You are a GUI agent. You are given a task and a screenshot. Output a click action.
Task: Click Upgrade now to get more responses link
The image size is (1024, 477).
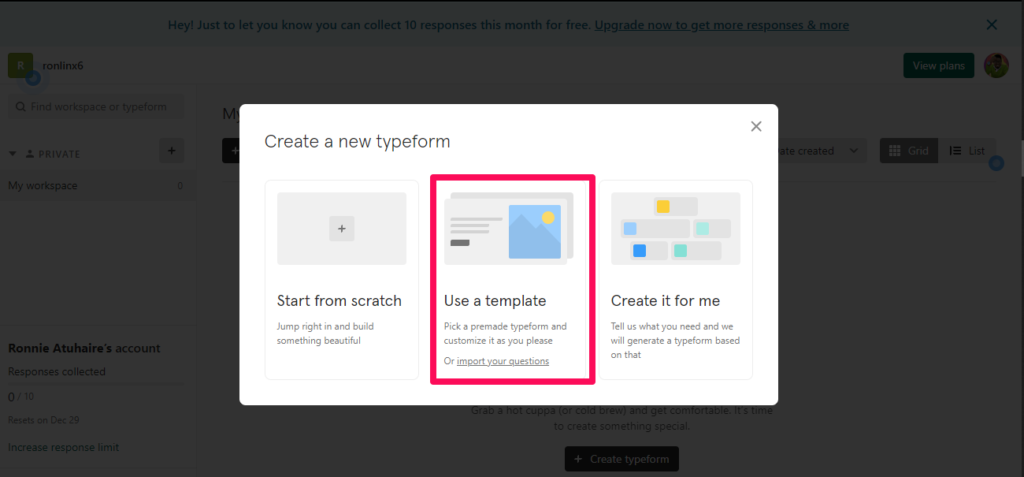pos(722,25)
